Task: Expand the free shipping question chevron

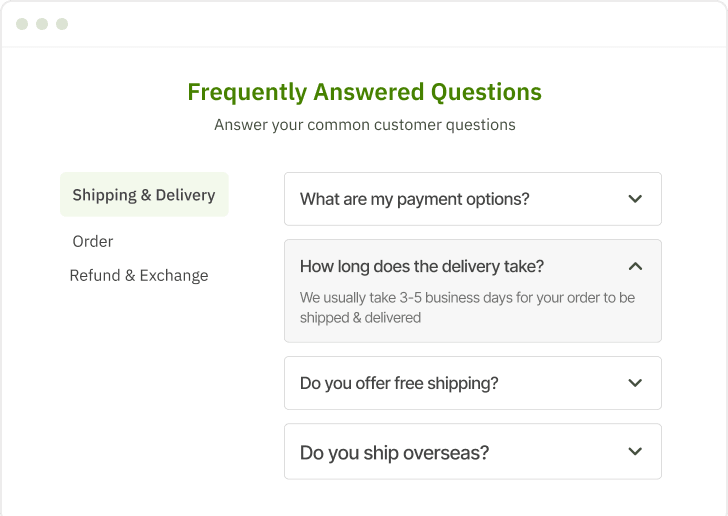Action: (635, 383)
